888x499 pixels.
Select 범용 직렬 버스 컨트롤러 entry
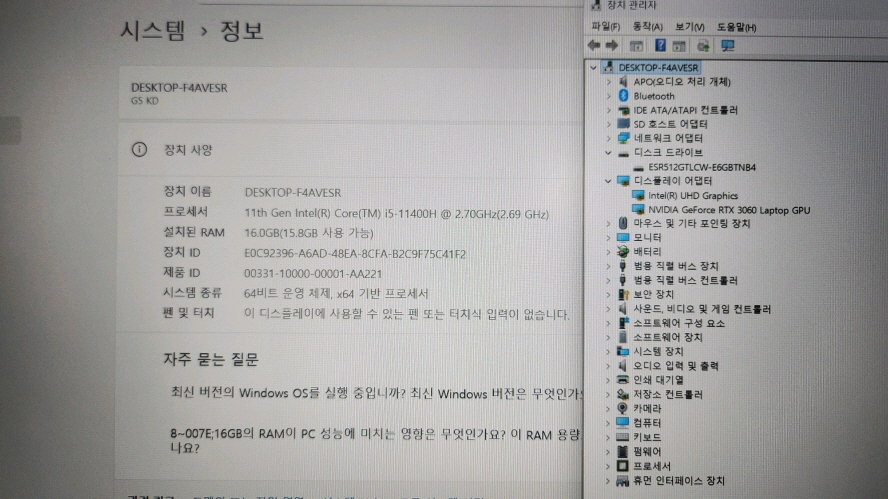tap(685, 280)
